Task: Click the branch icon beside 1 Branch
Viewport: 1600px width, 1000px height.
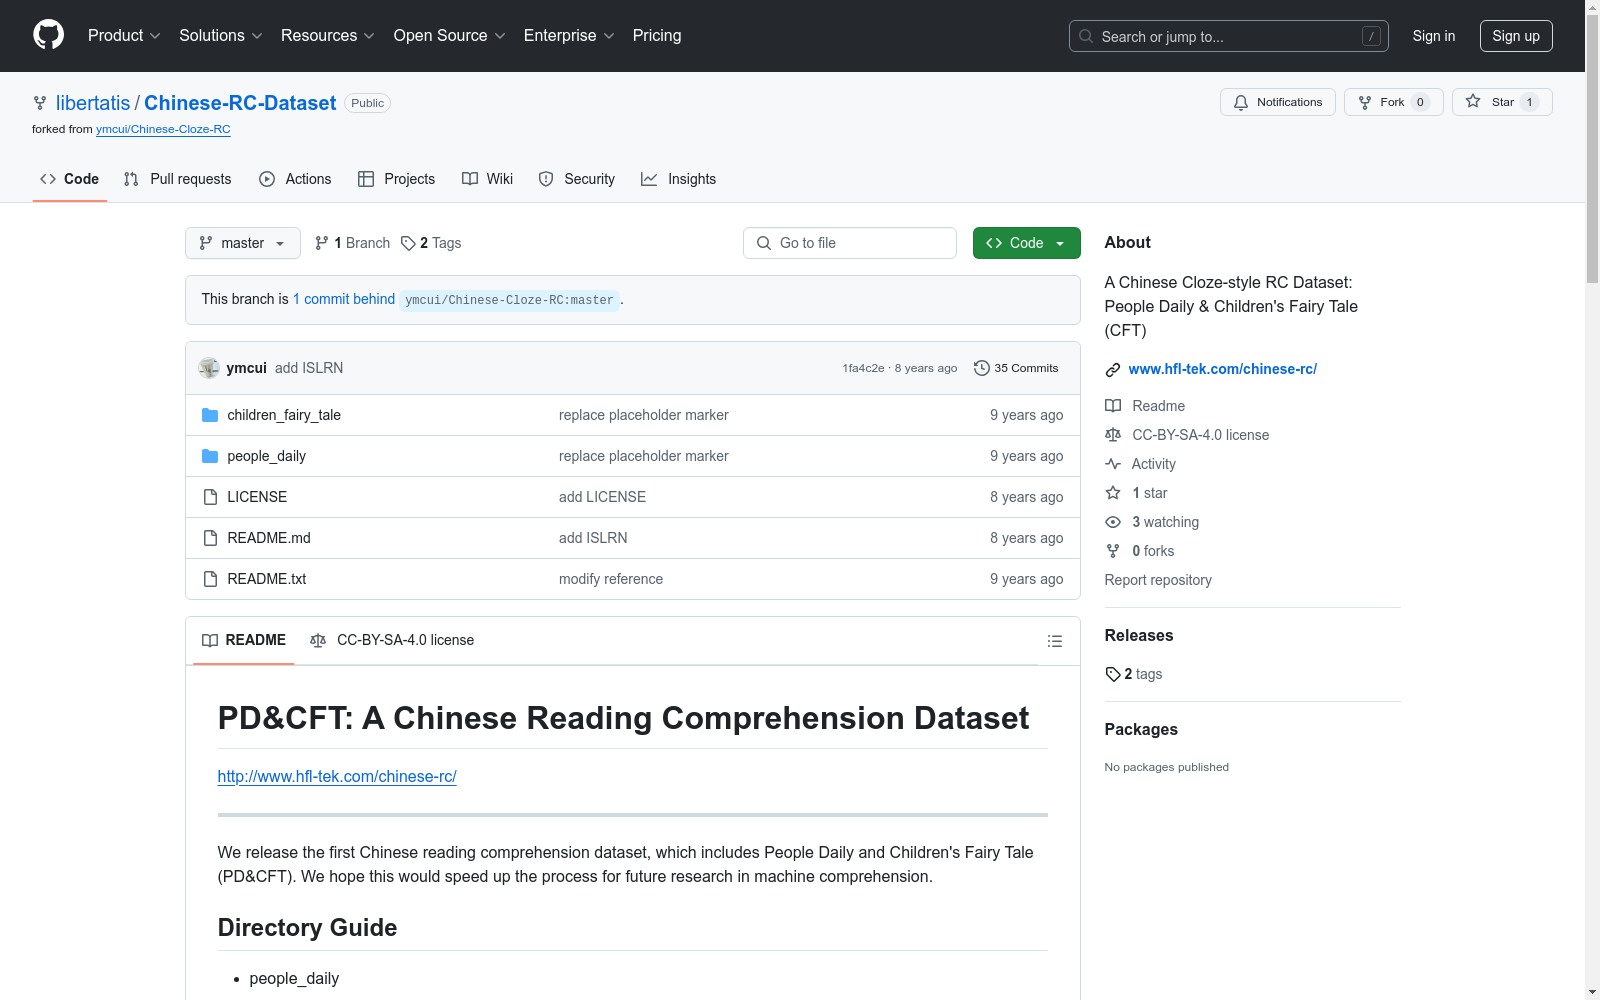Action: click(322, 243)
